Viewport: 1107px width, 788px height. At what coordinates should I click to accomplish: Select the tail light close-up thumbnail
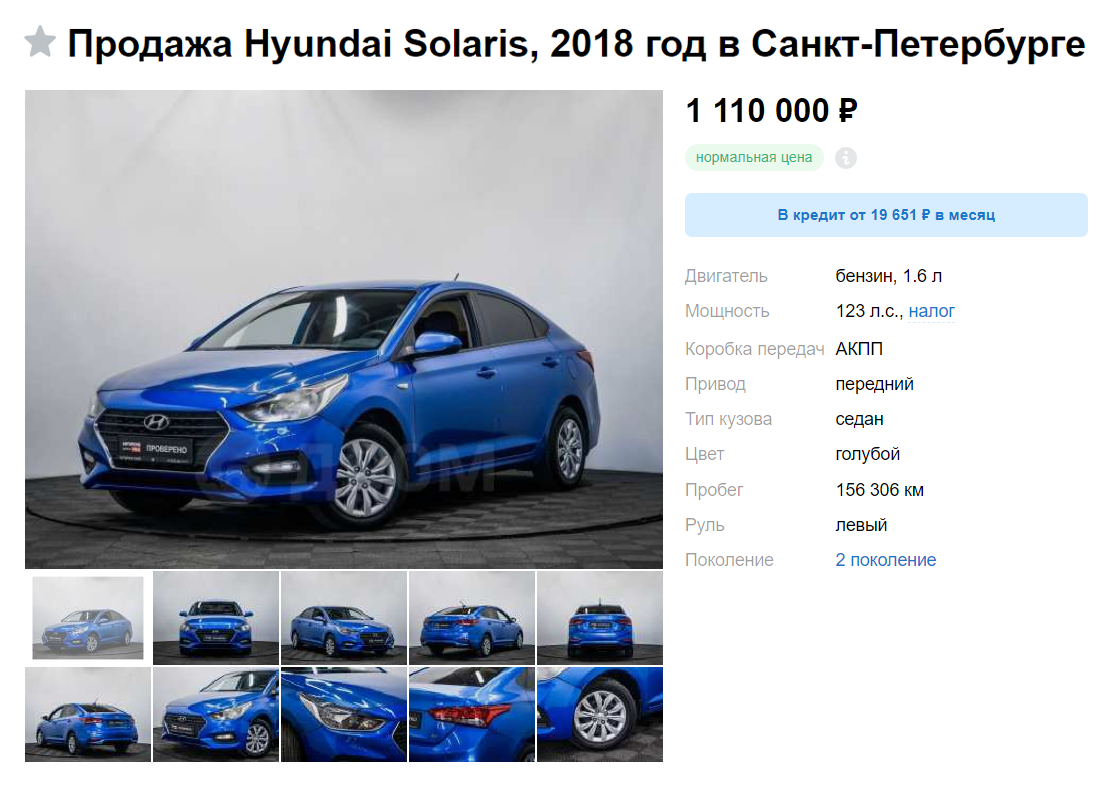tap(472, 715)
